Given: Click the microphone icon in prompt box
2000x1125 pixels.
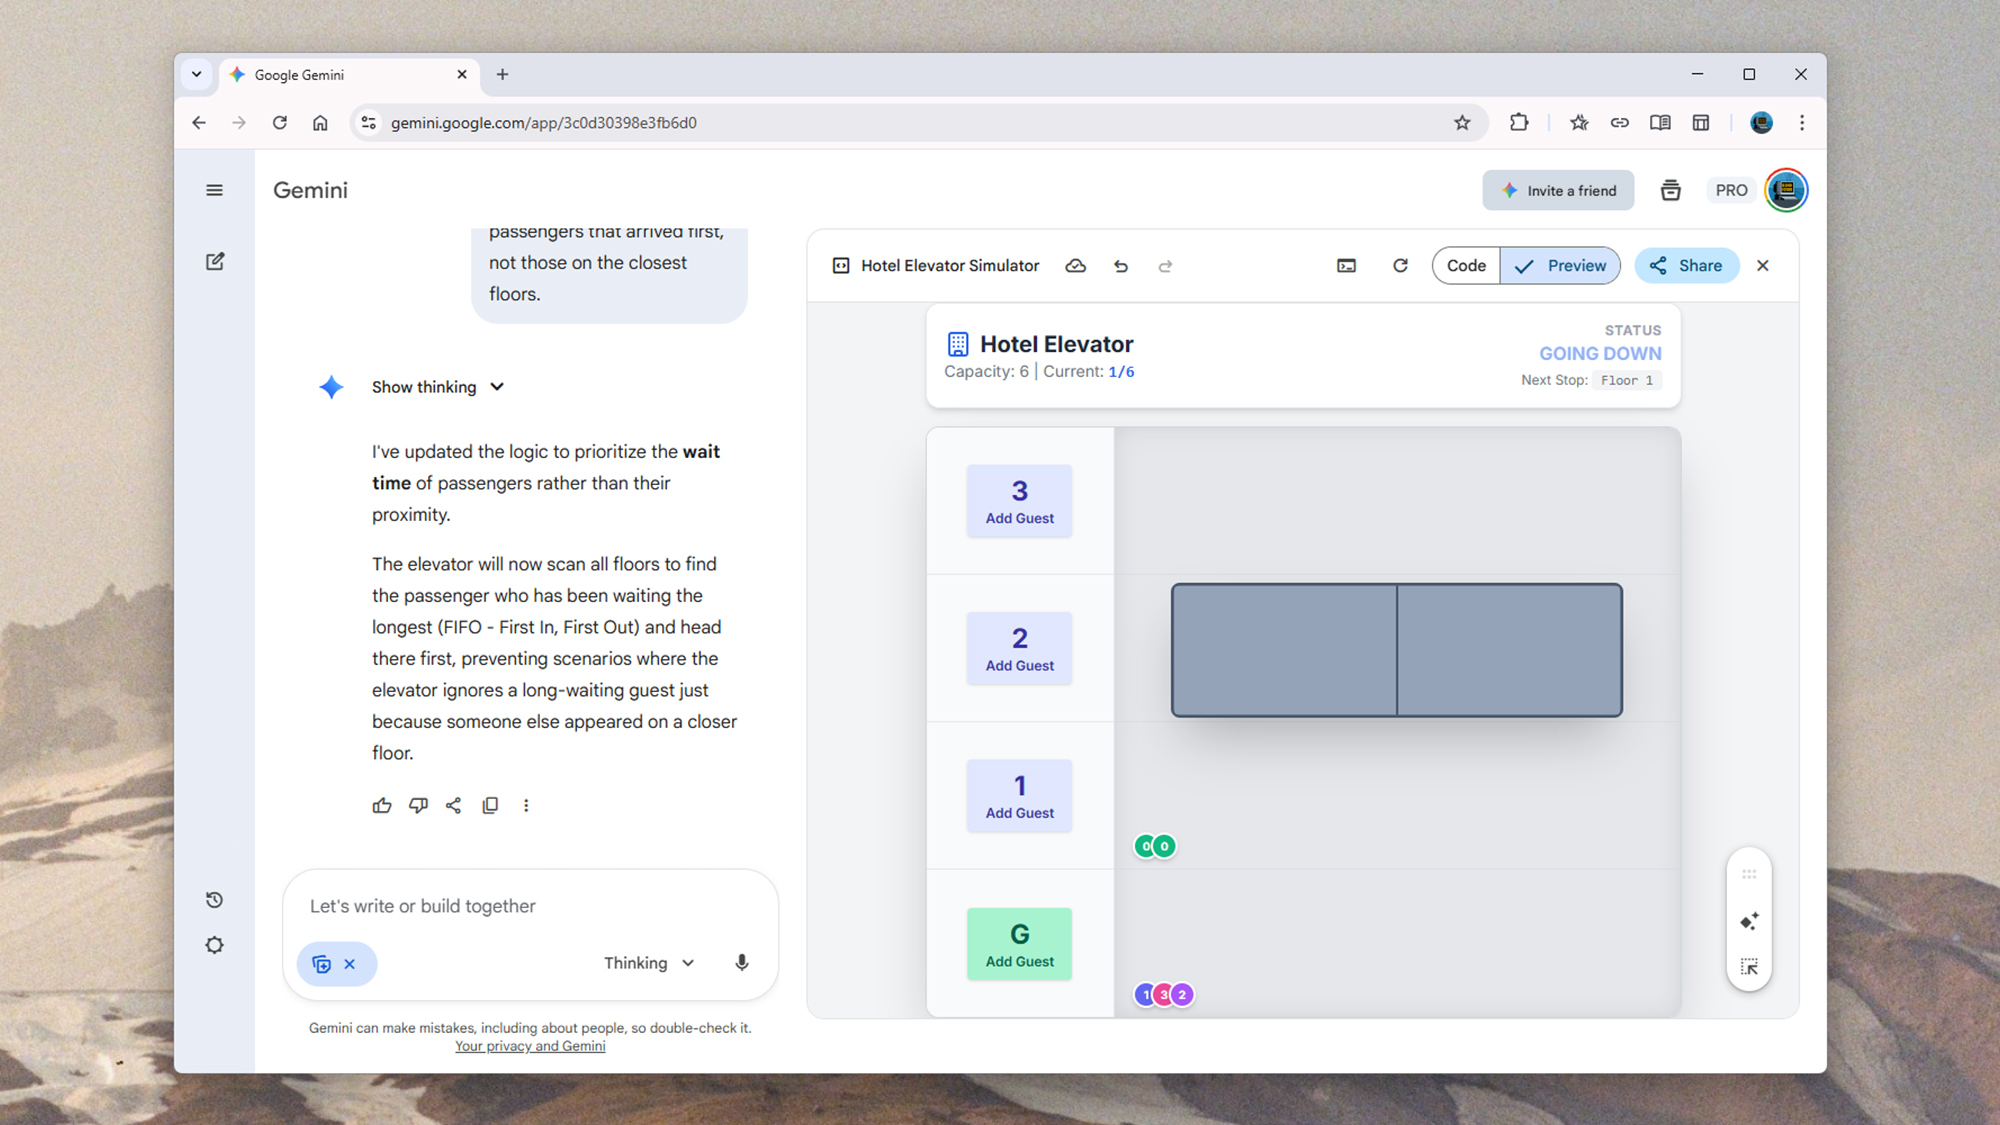Looking at the screenshot, I should (x=741, y=962).
